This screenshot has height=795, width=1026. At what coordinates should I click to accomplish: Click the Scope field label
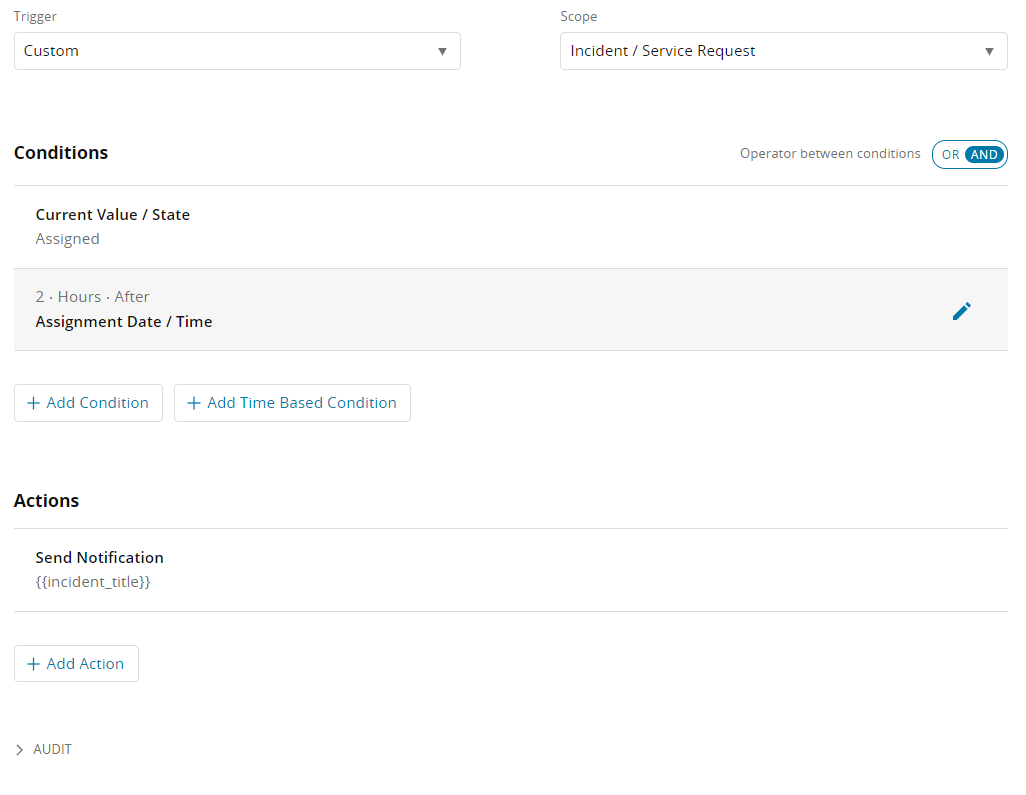[x=578, y=16]
